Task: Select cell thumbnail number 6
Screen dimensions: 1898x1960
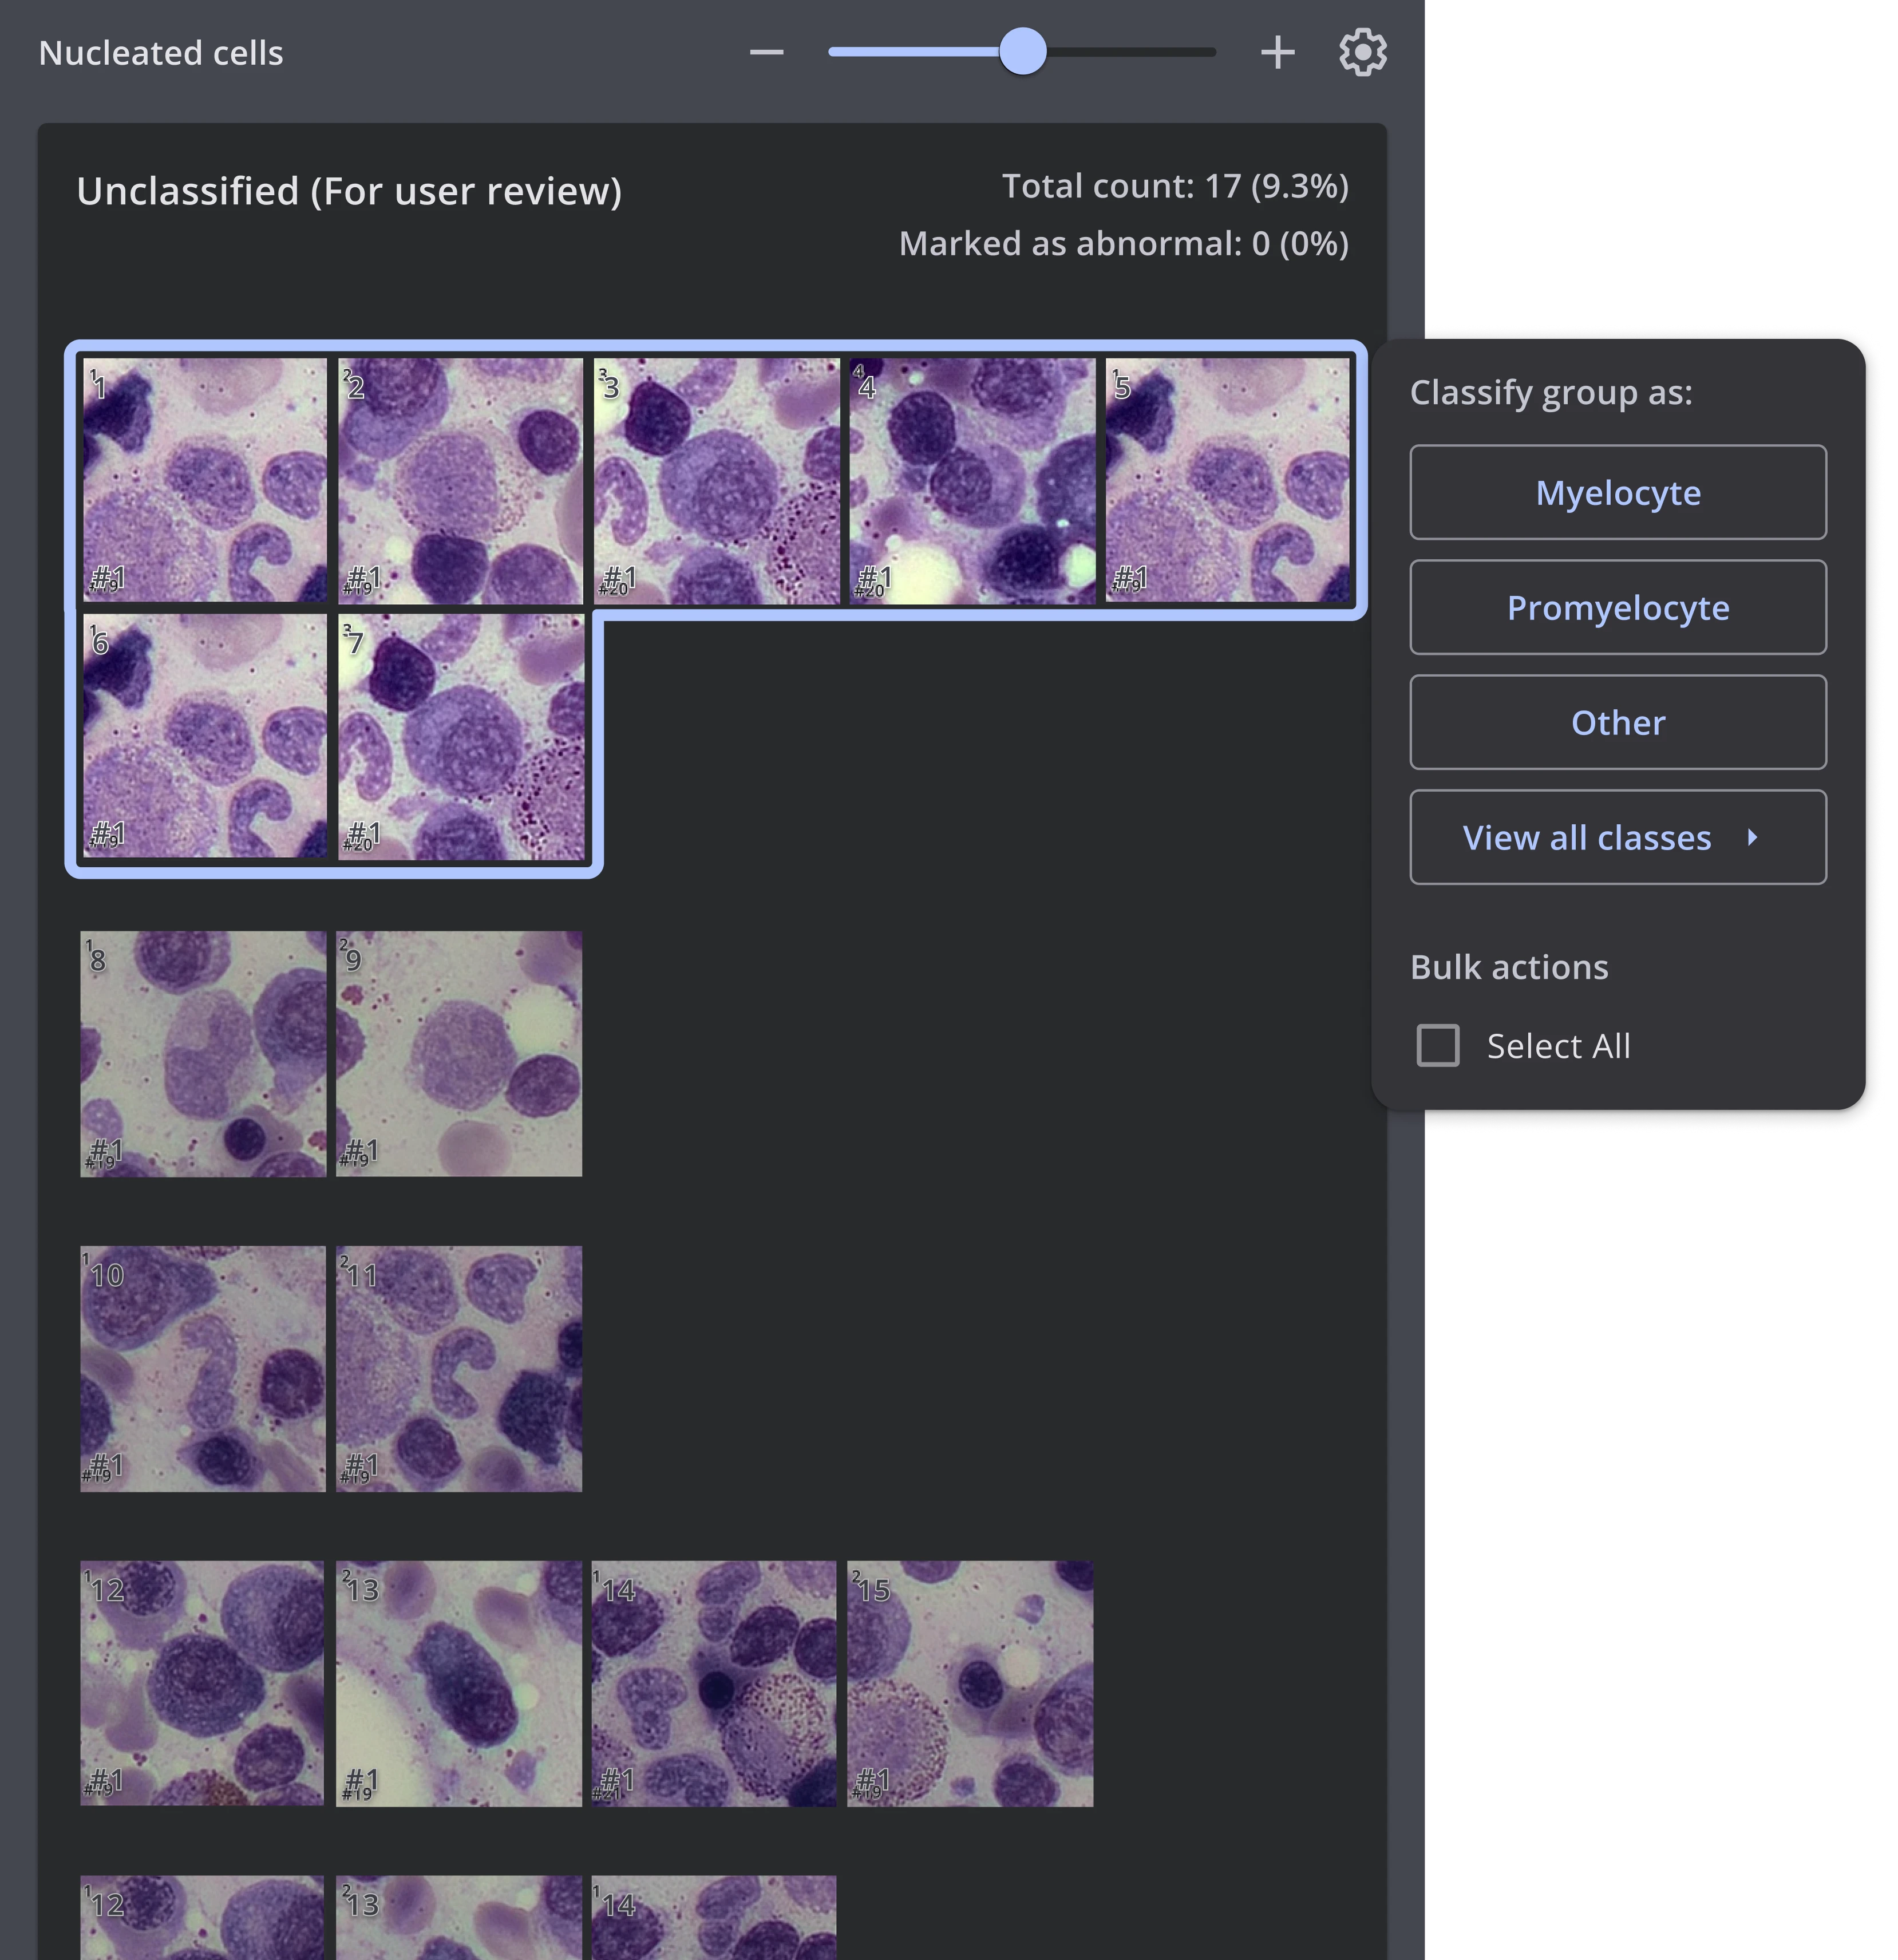Action: click(204, 737)
